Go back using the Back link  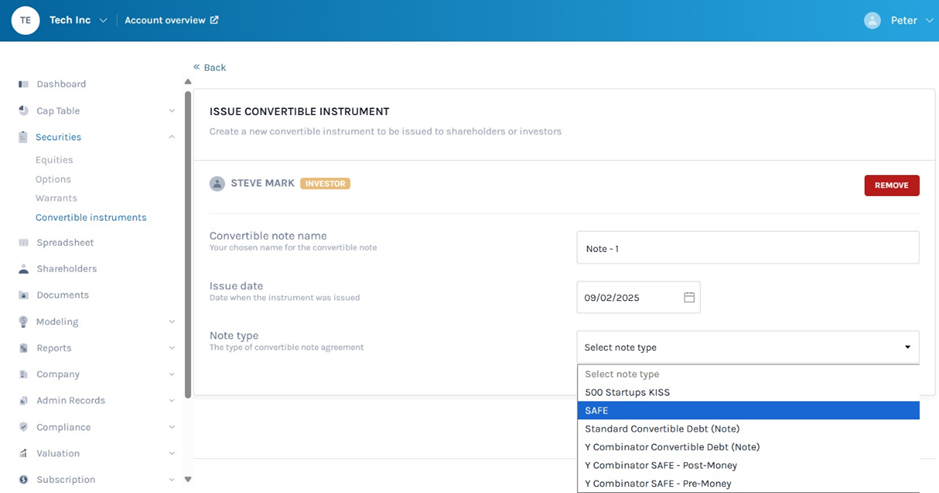(210, 67)
